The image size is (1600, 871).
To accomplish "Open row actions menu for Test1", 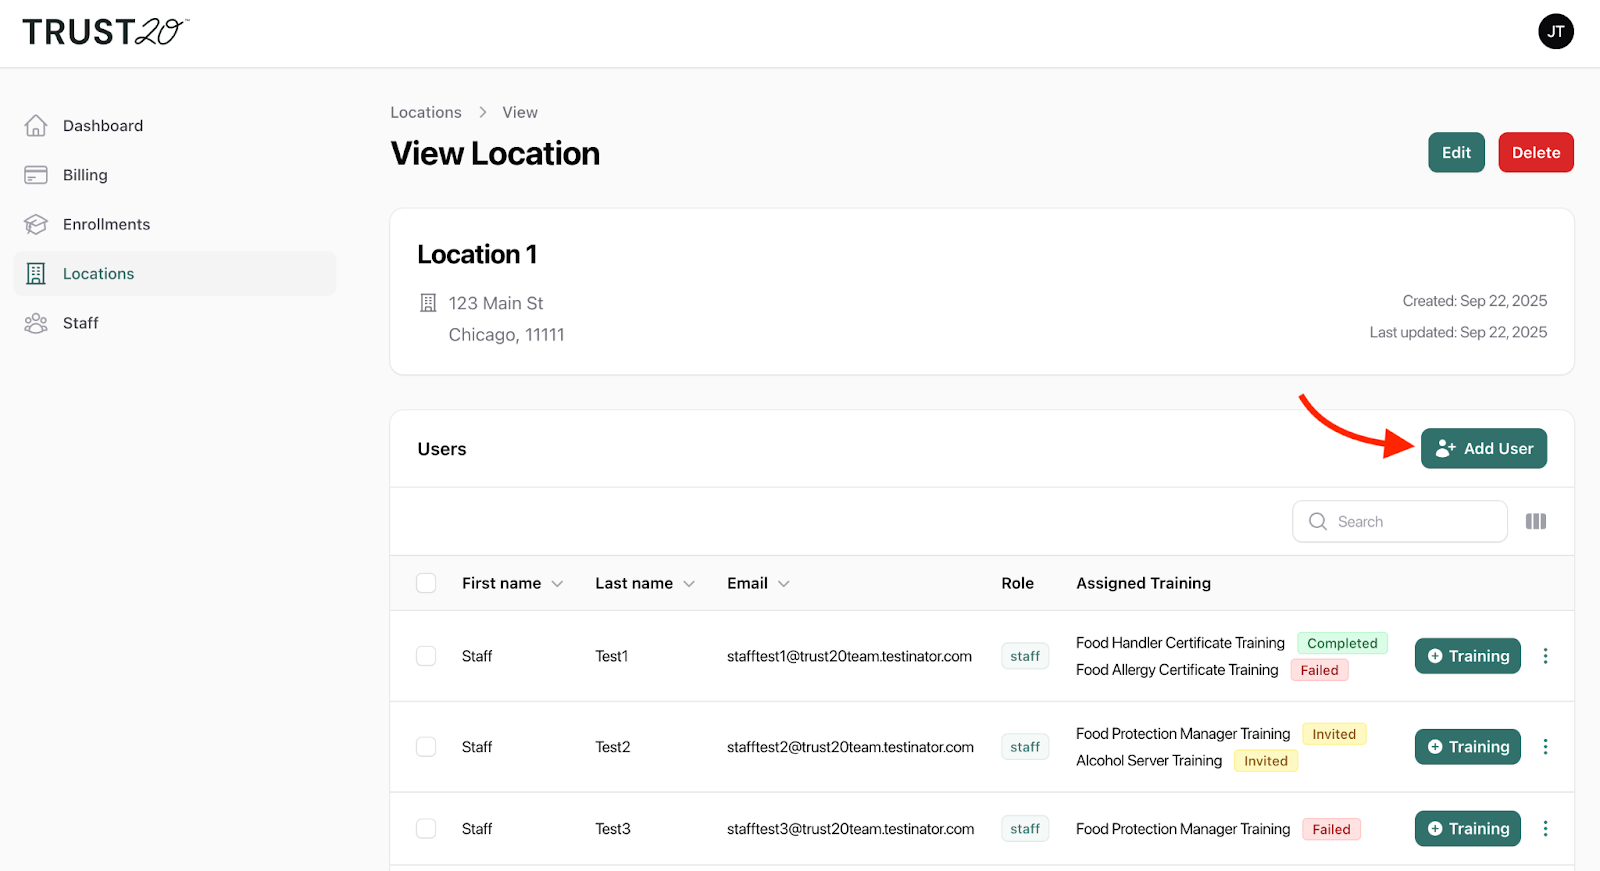I will click(1545, 656).
